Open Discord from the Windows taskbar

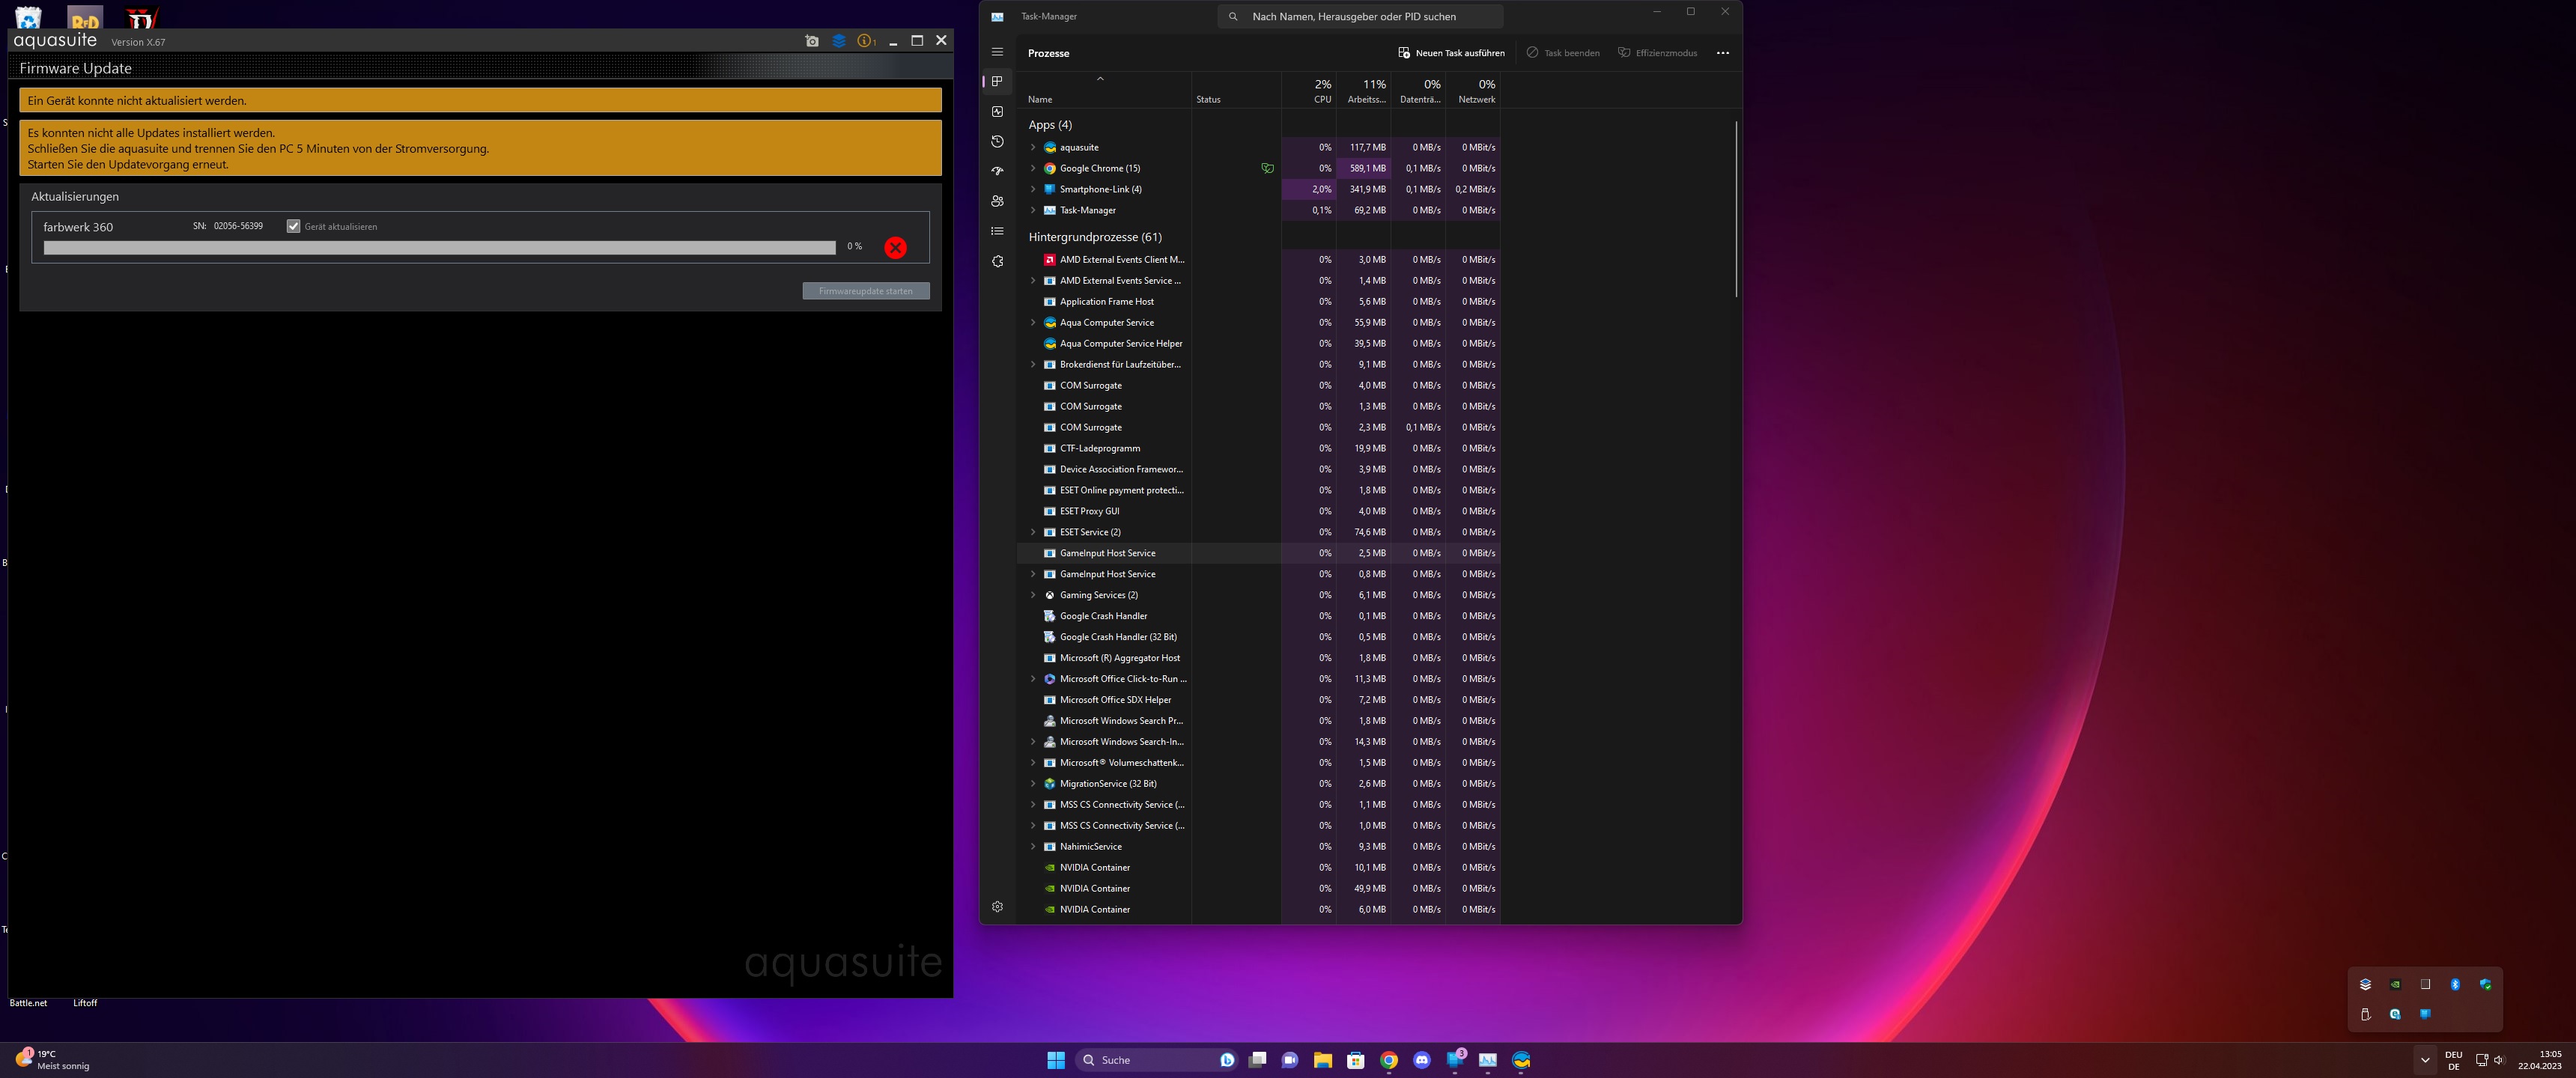tap(1422, 1060)
